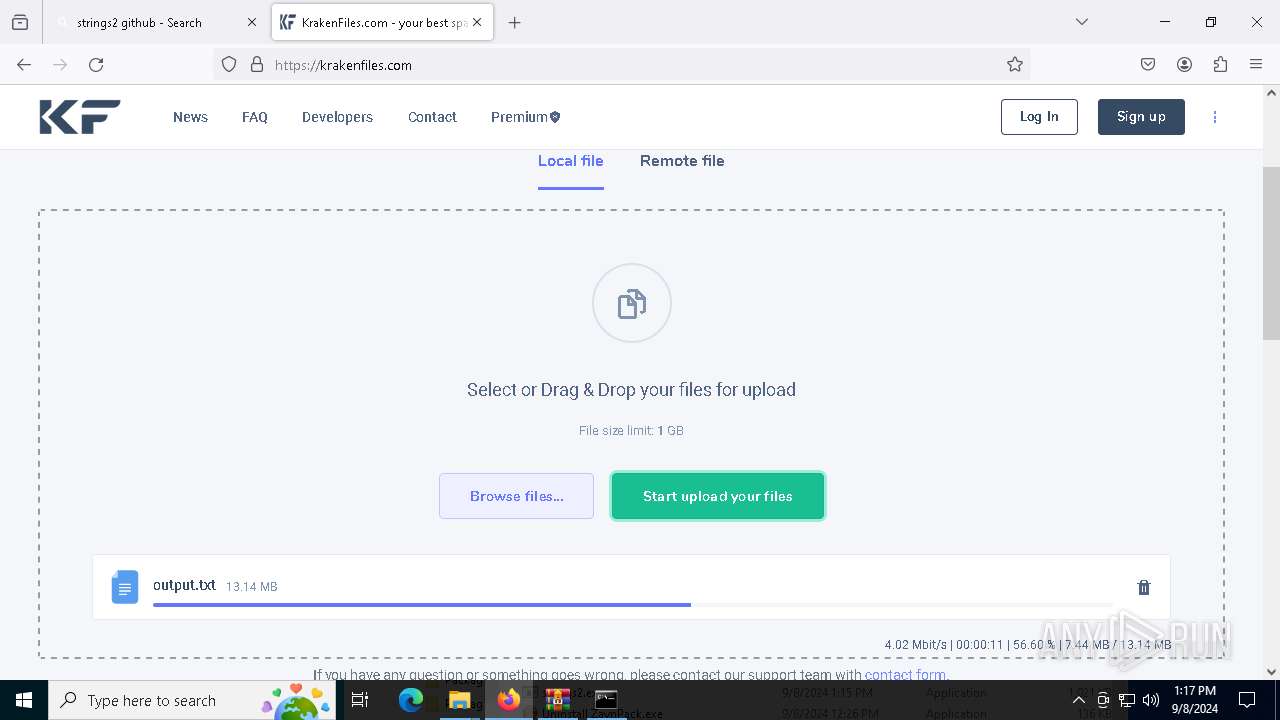1280x720 pixels.
Task: Open the volume control in system tray
Action: tap(1151, 700)
